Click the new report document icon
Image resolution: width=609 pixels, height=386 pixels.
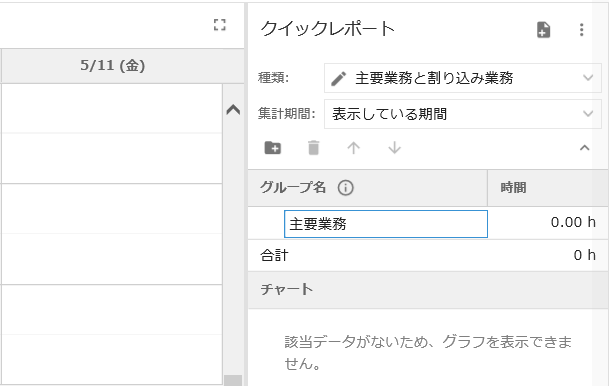543,30
